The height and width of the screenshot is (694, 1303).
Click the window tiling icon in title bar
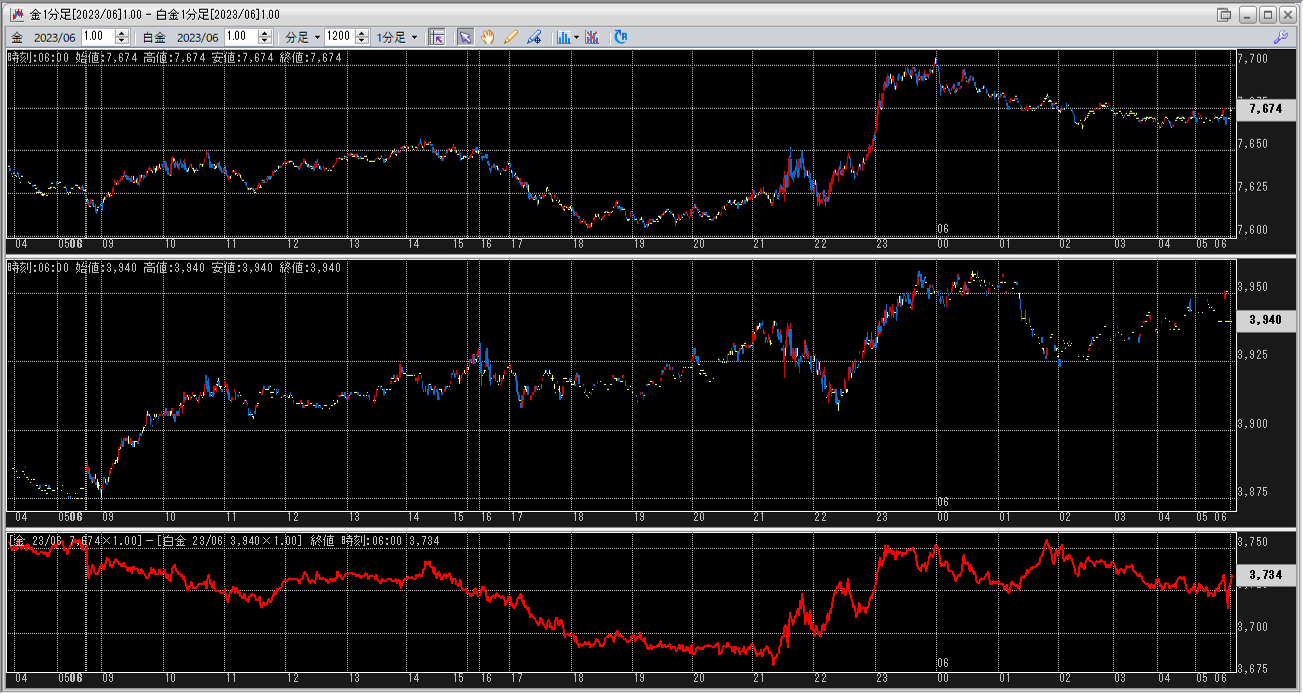coord(1224,15)
